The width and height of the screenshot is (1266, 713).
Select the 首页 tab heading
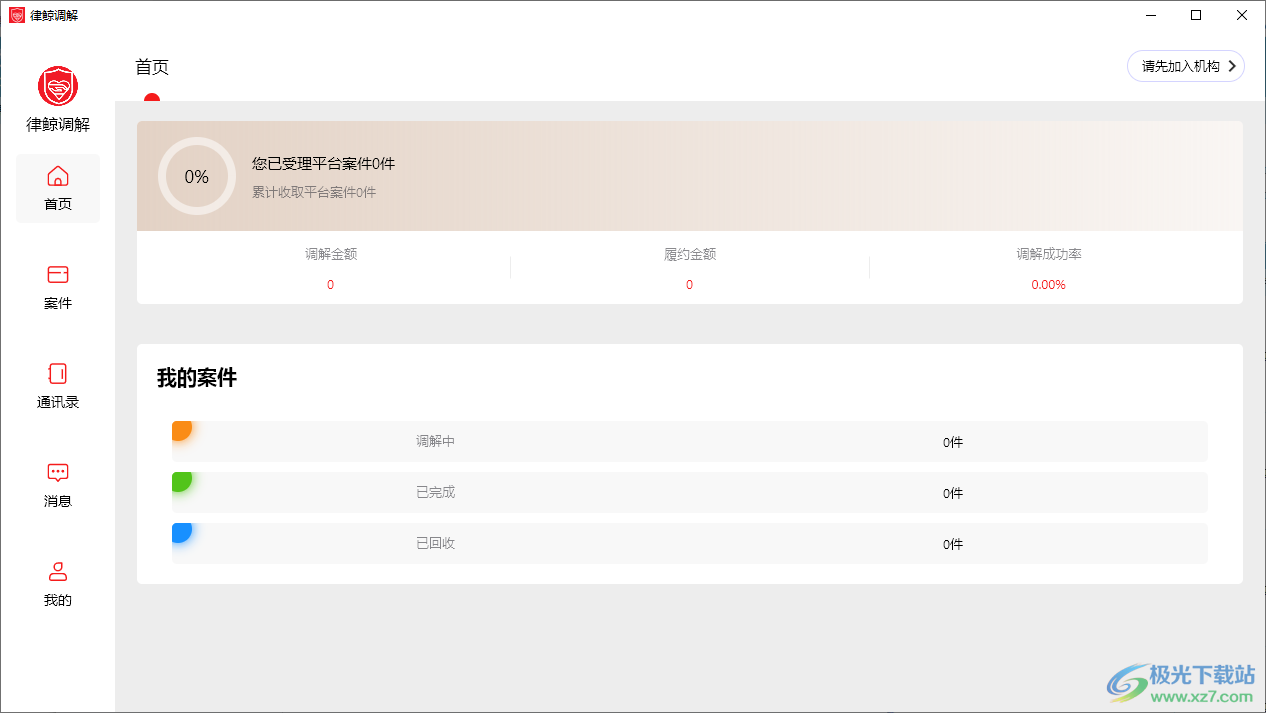coord(152,68)
